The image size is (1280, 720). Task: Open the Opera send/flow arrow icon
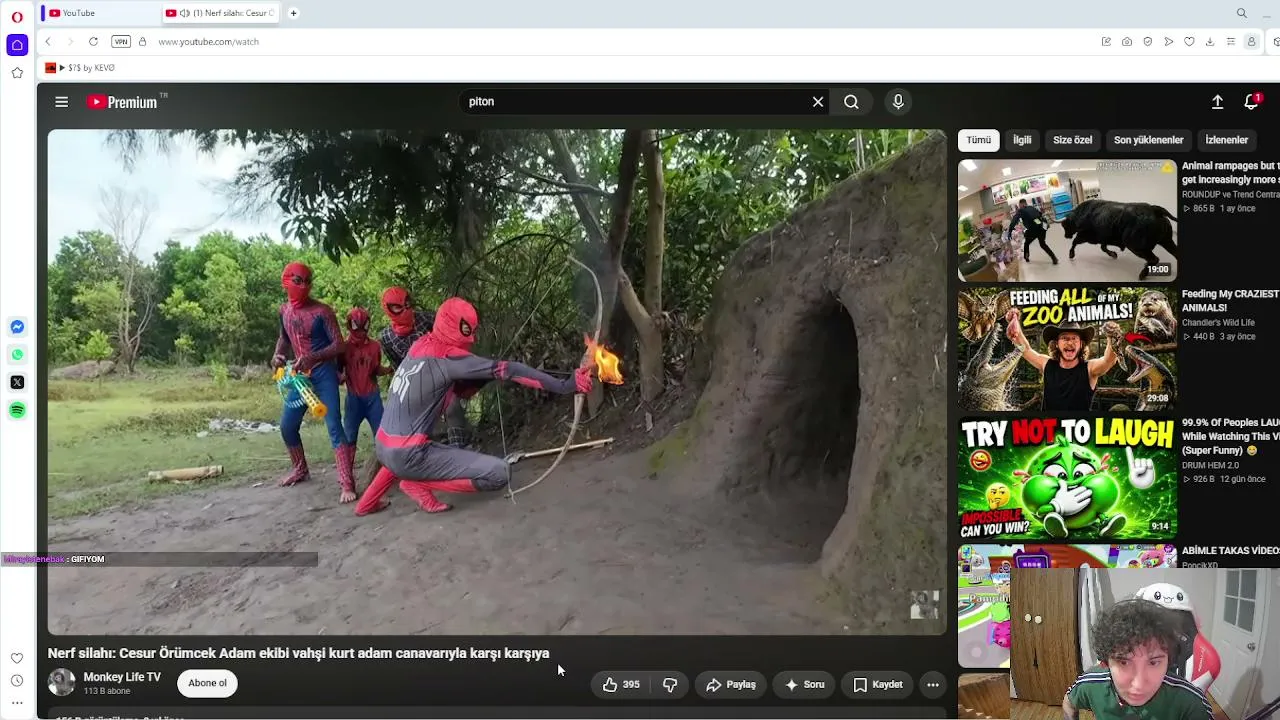coord(1168,42)
